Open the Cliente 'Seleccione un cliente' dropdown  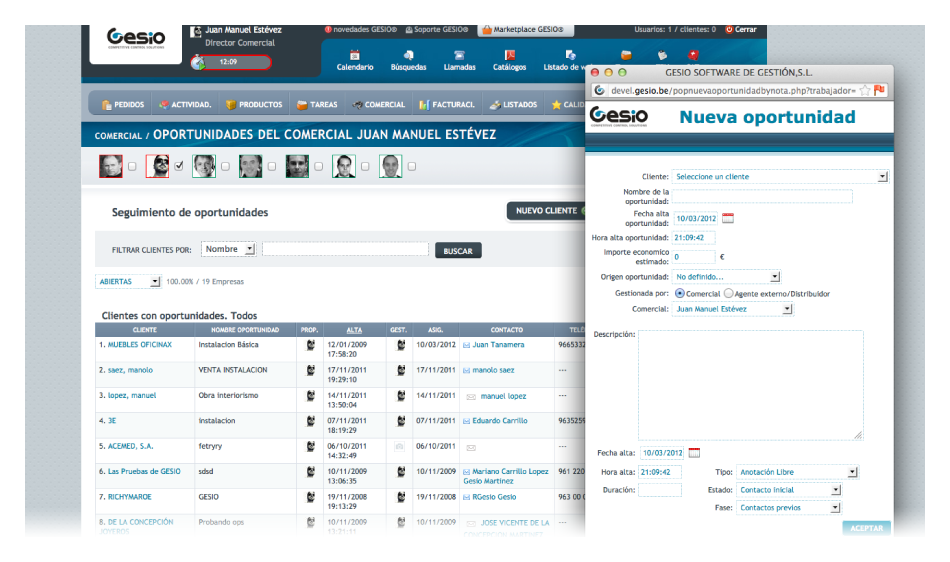coord(780,176)
